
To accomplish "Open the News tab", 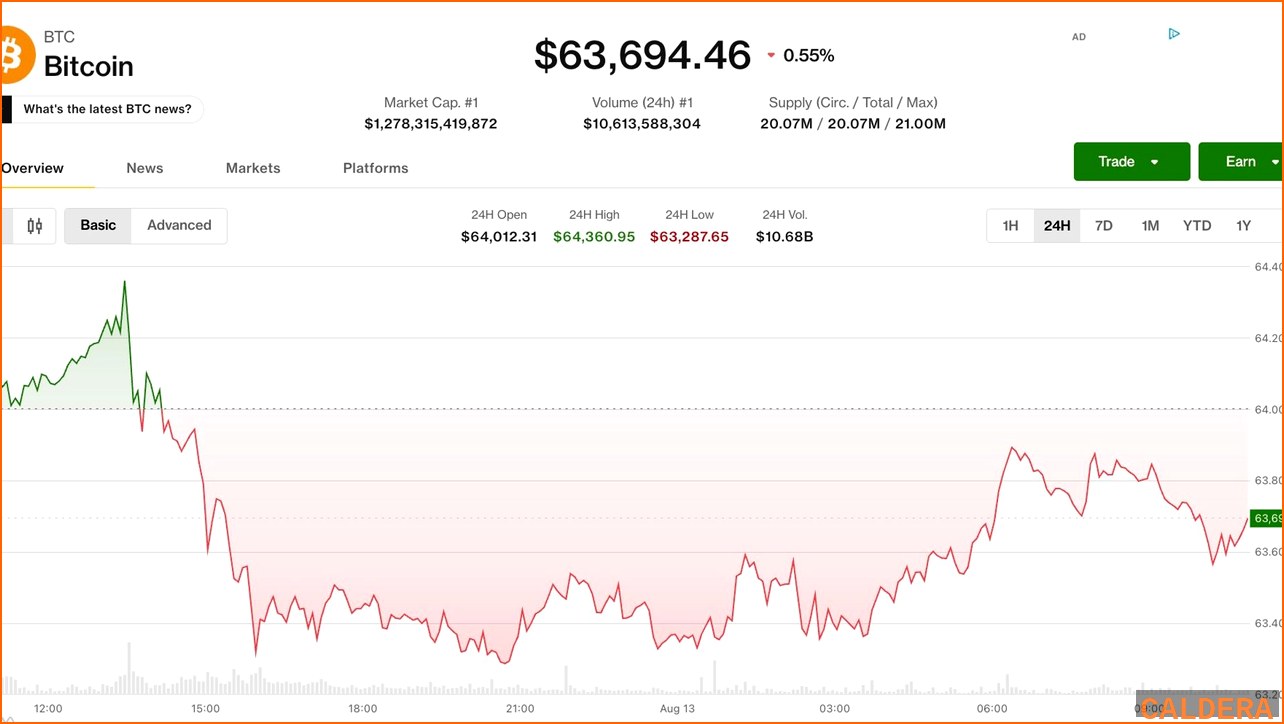I will tap(145, 168).
